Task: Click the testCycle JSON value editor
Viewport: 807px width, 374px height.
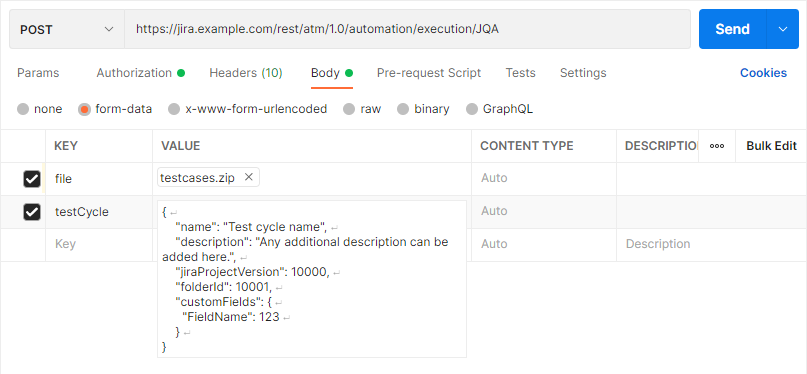Action: pyautogui.click(x=312, y=279)
